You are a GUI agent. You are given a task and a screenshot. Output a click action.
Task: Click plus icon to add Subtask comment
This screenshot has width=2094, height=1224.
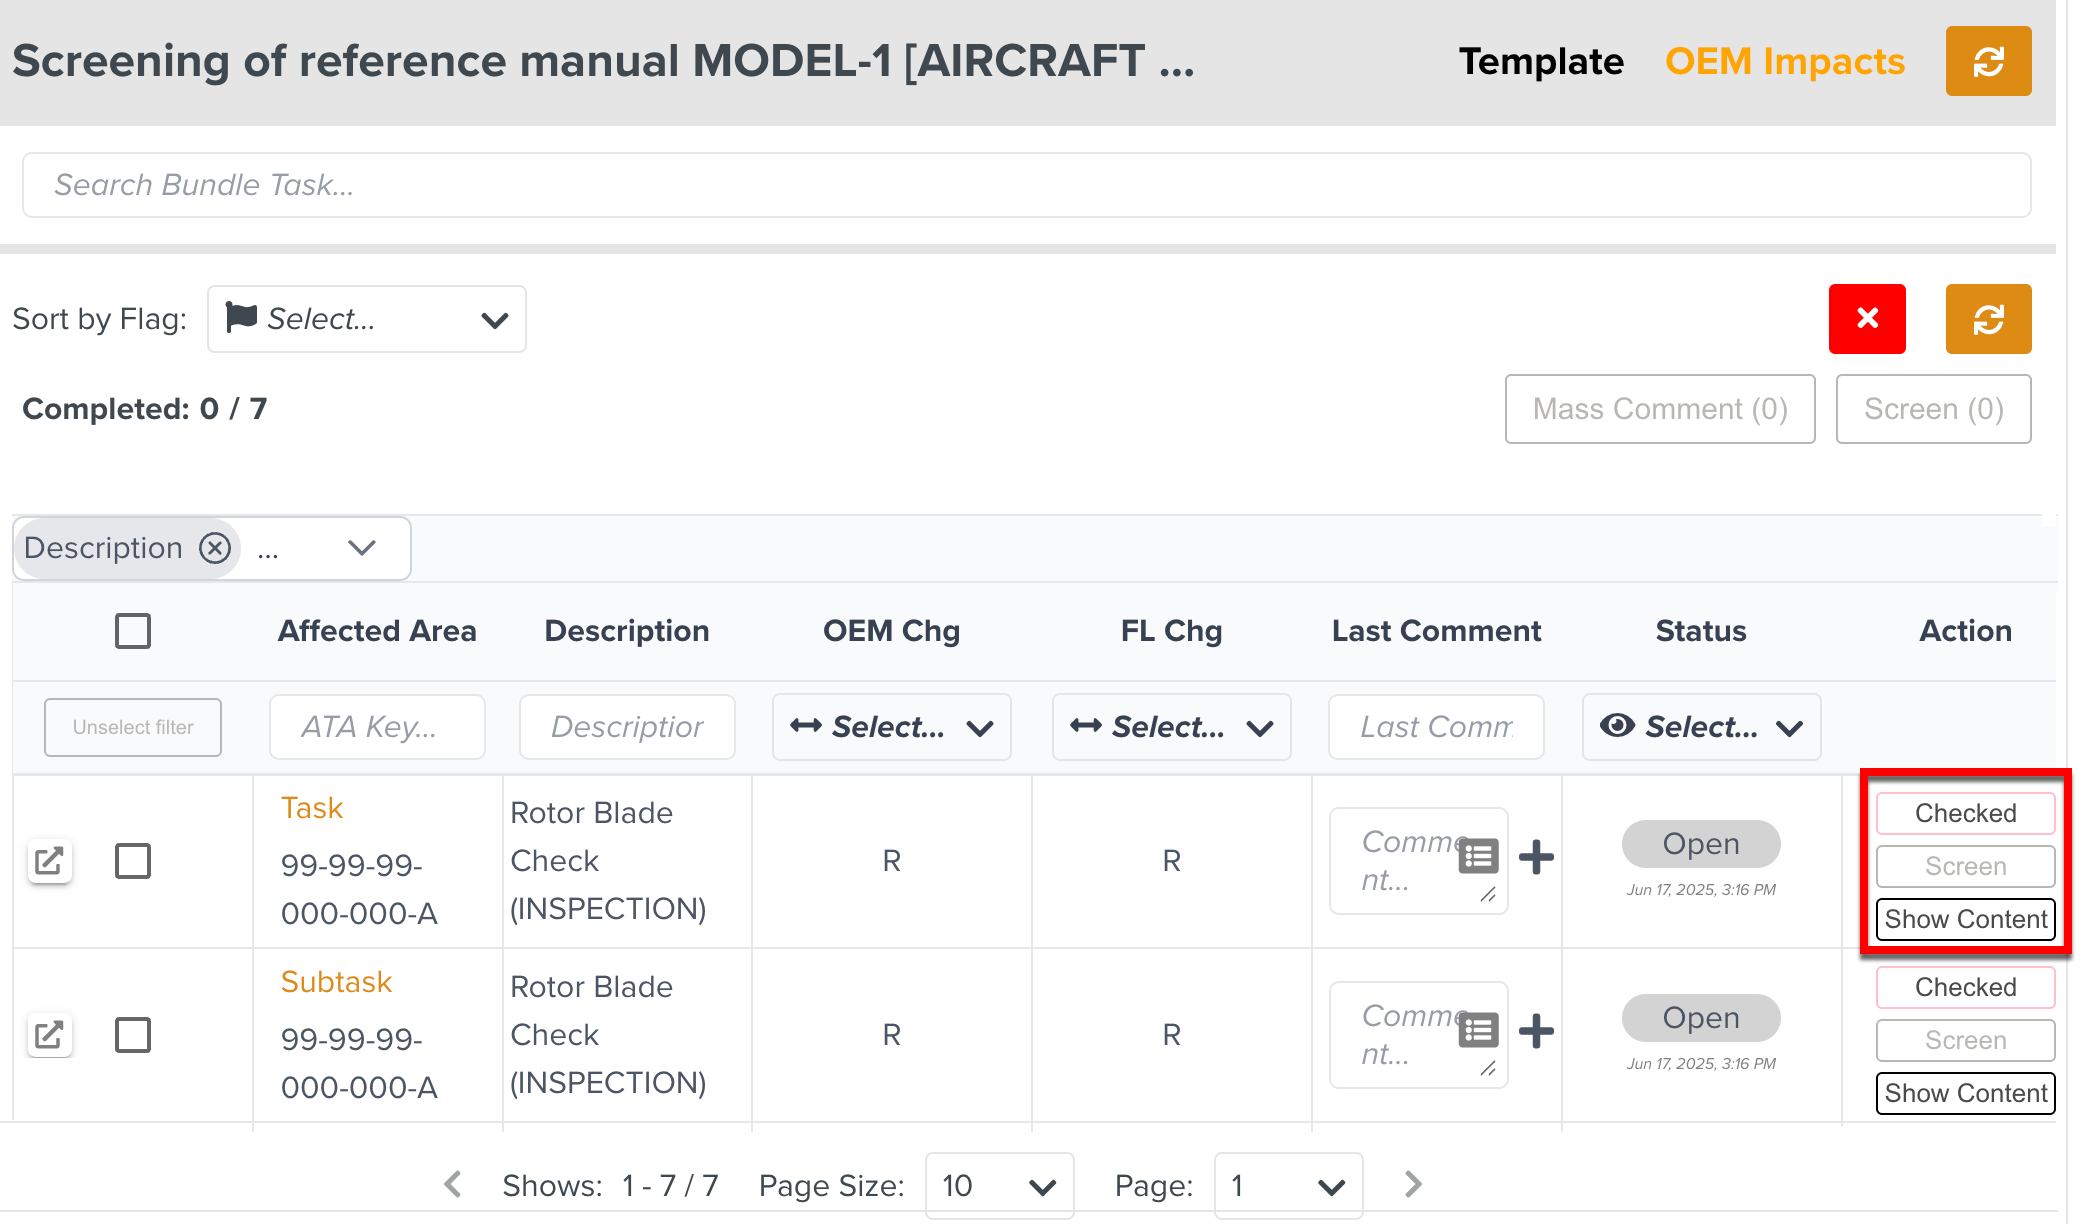[1535, 1031]
